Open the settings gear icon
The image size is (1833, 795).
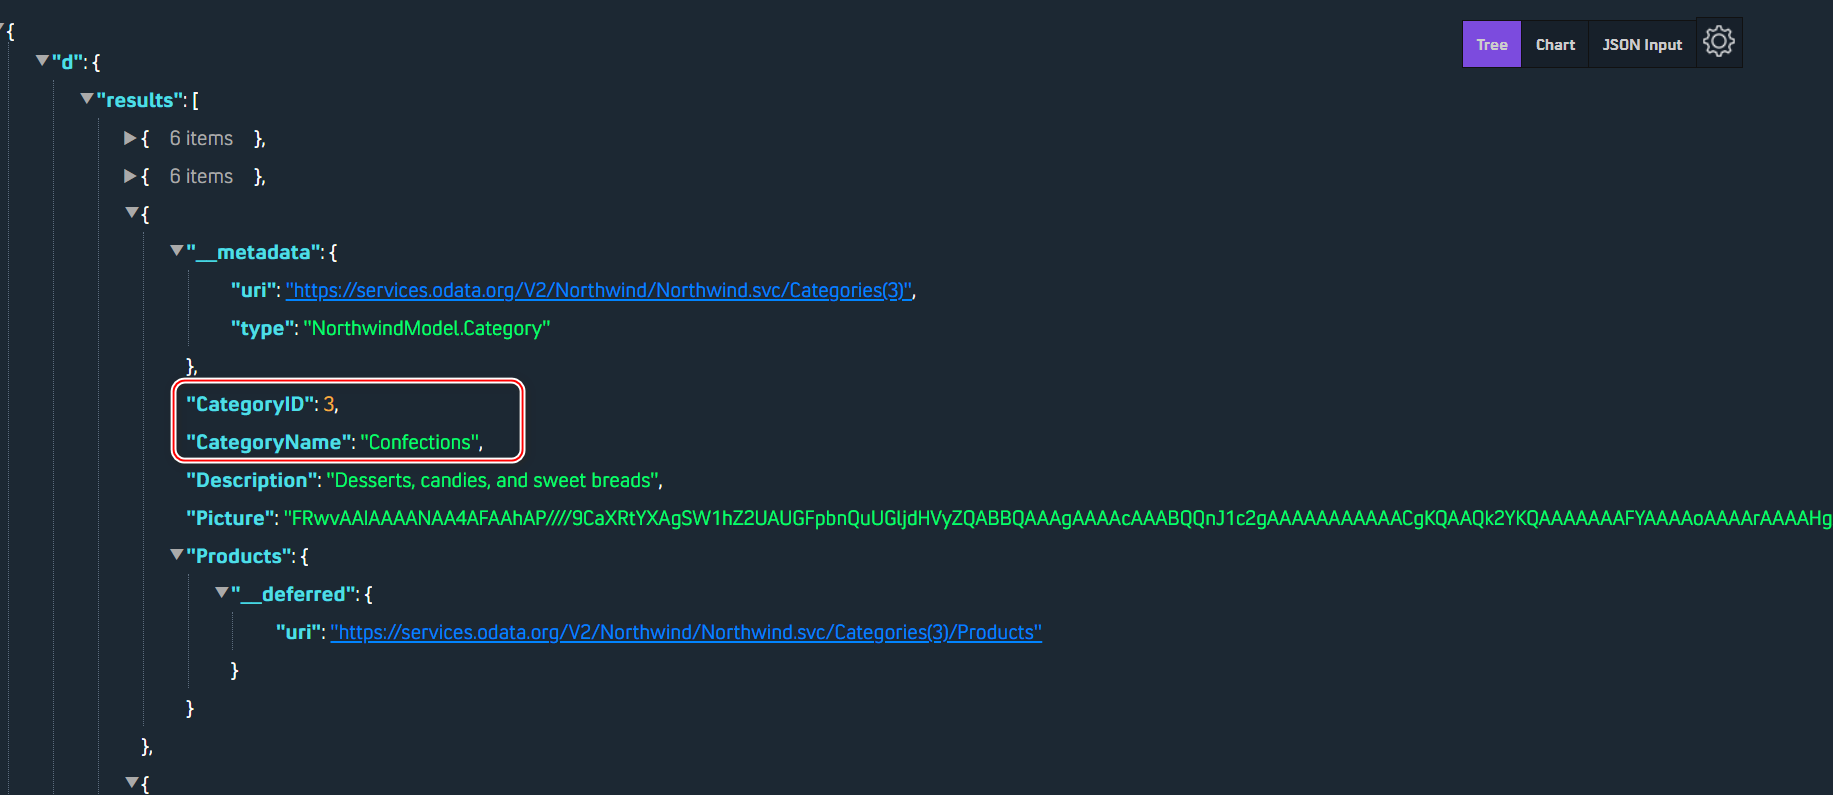coord(1718,42)
